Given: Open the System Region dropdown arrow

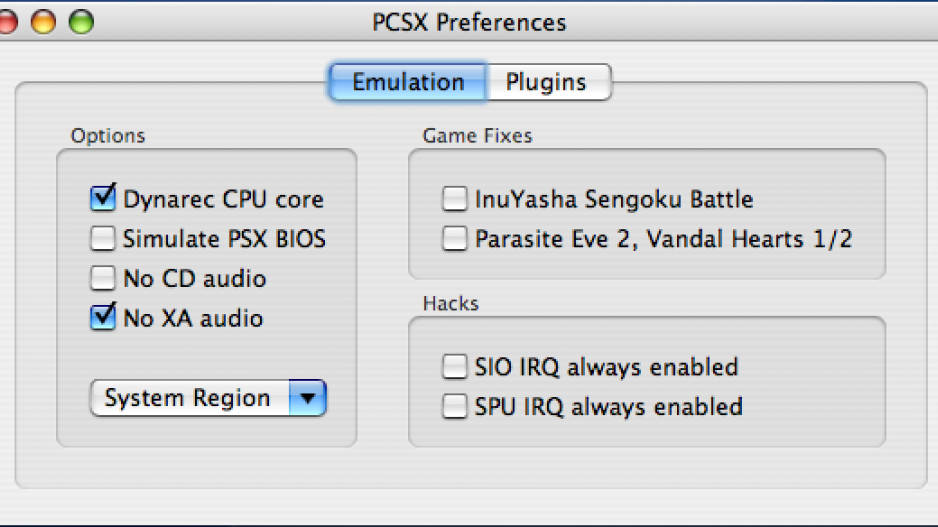Looking at the screenshot, I should 308,398.
